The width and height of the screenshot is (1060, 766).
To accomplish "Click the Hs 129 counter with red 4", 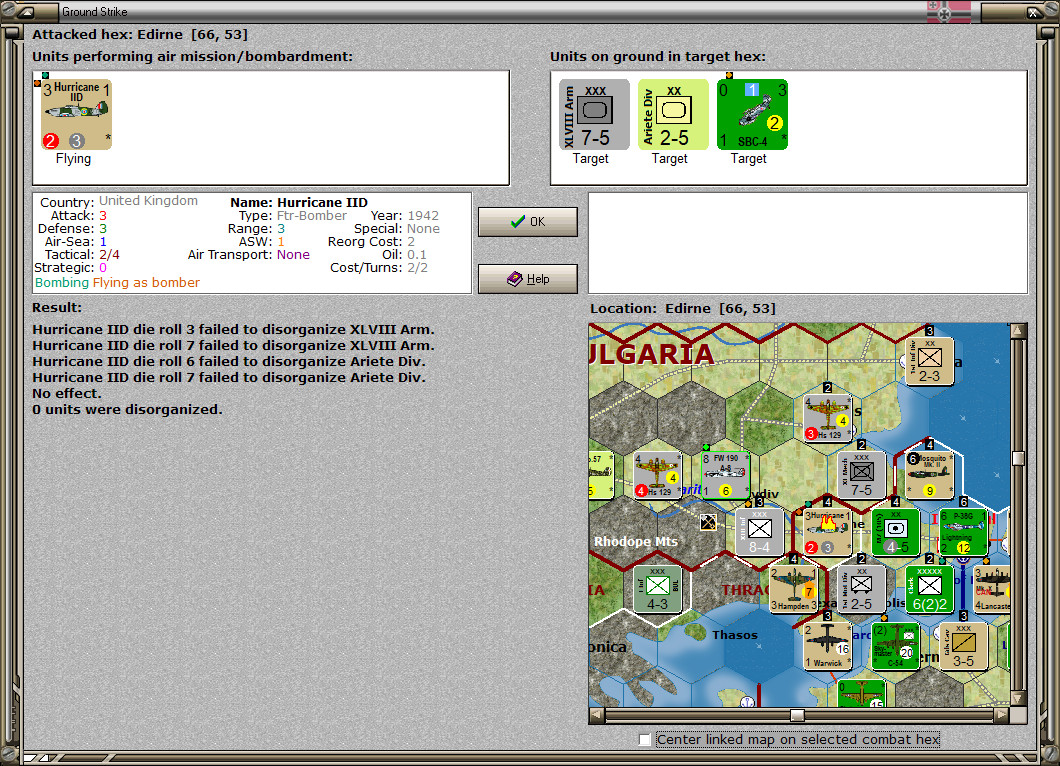I will 657,475.
